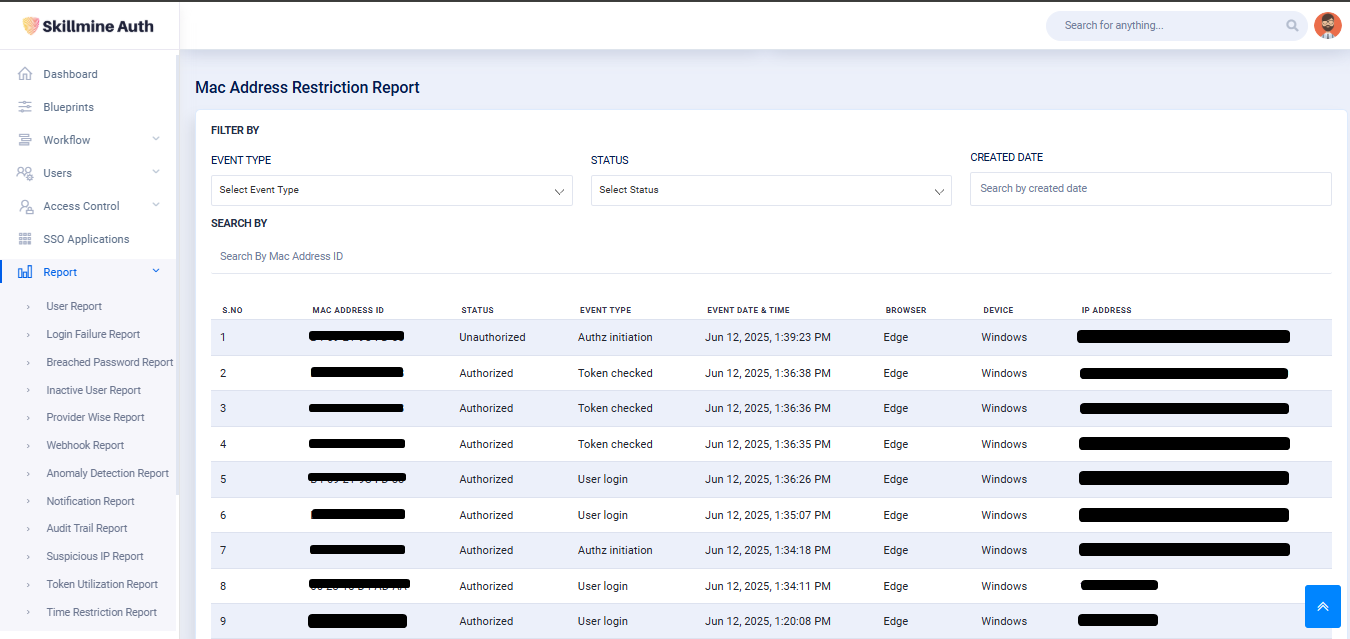Click the search magnifier icon
This screenshot has width=1350, height=639.
click(1293, 26)
